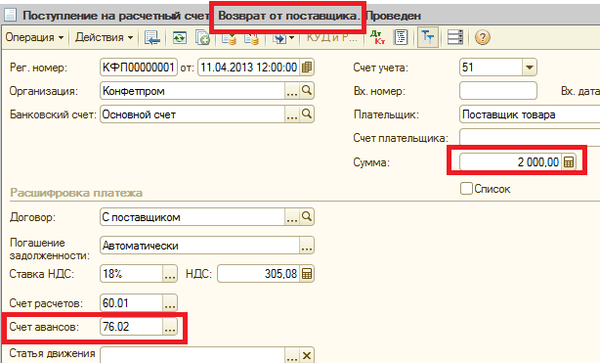
Task: Click the blue arrow go-to icon
Action: 279,38
